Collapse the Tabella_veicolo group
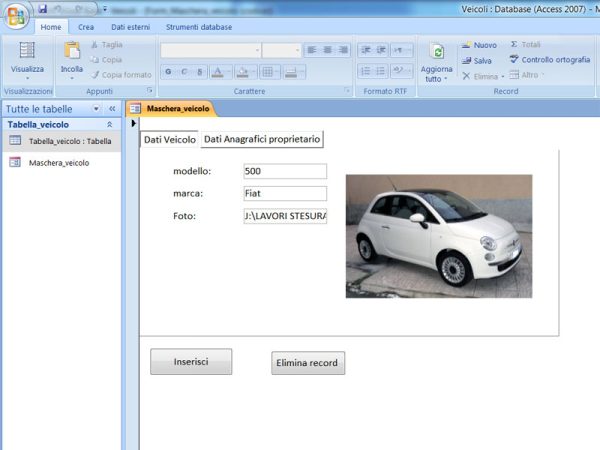Viewport: 600px width, 450px height. click(109, 125)
